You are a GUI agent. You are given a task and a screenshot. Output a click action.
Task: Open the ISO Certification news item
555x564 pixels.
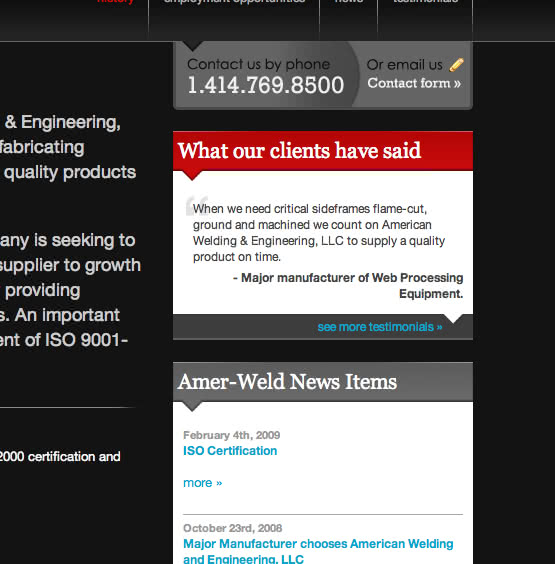point(230,451)
